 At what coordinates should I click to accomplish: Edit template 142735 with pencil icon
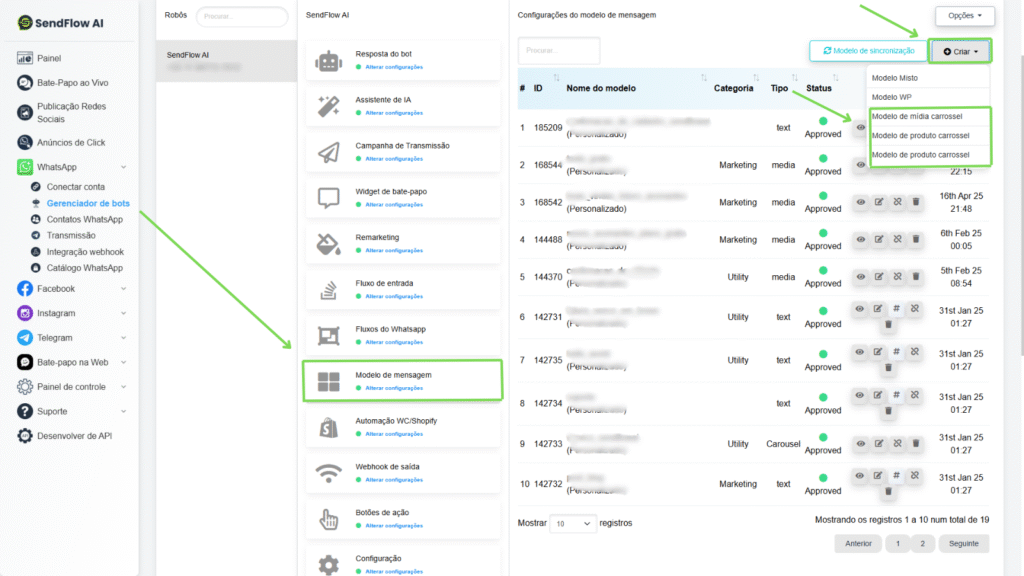point(878,351)
